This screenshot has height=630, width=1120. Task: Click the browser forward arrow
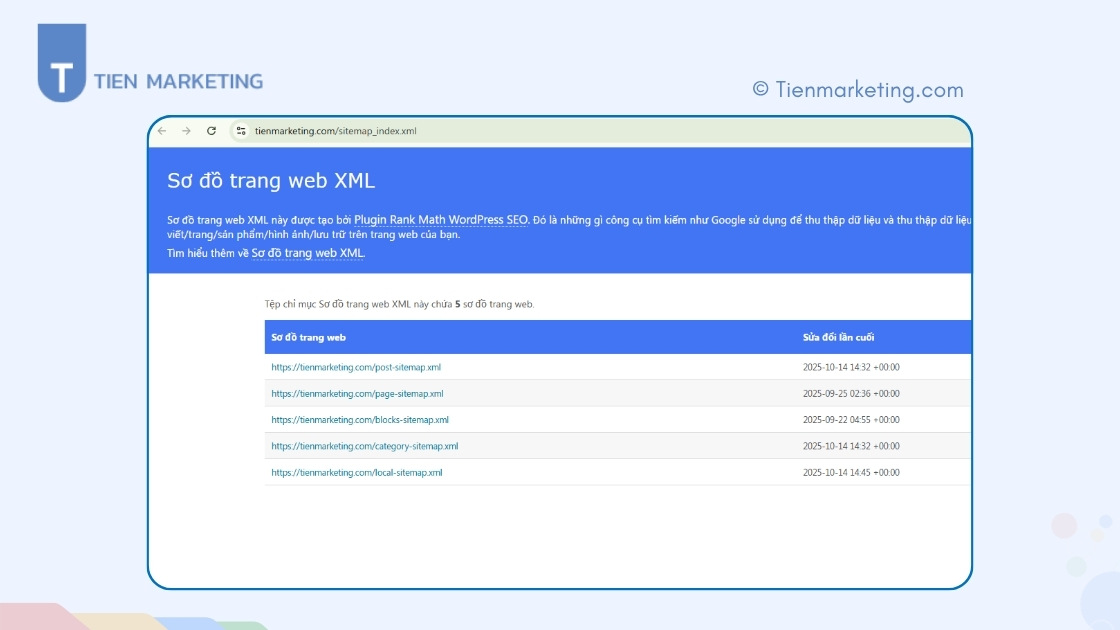186,131
